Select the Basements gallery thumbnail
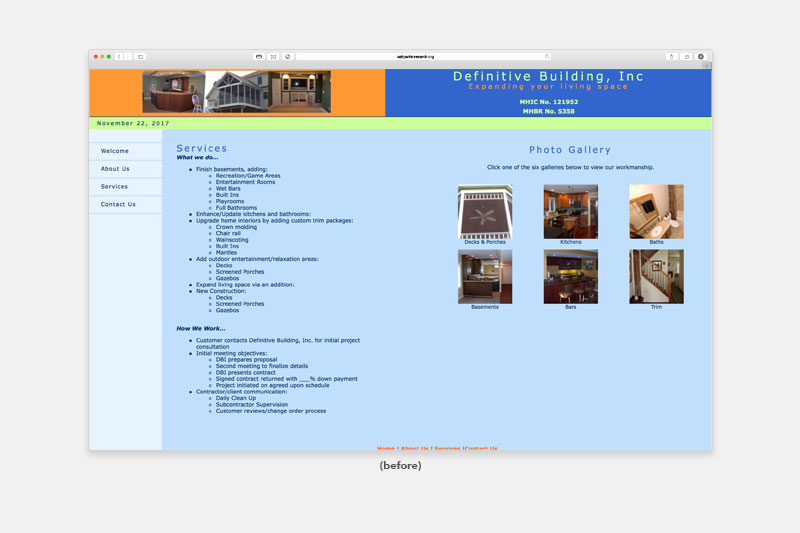Viewport: 800px width, 533px height. (x=485, y=276)
